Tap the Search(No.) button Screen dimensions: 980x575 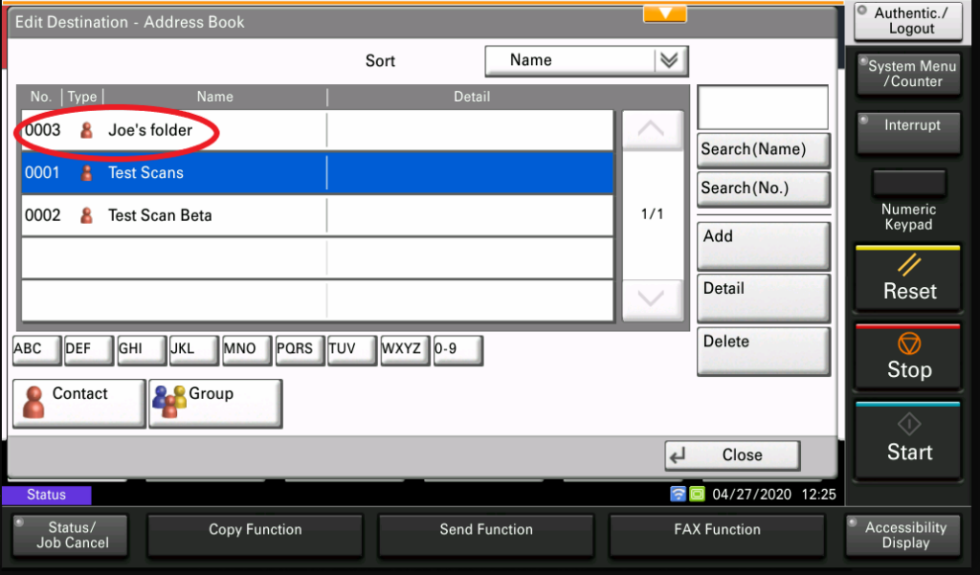point(763,189)
